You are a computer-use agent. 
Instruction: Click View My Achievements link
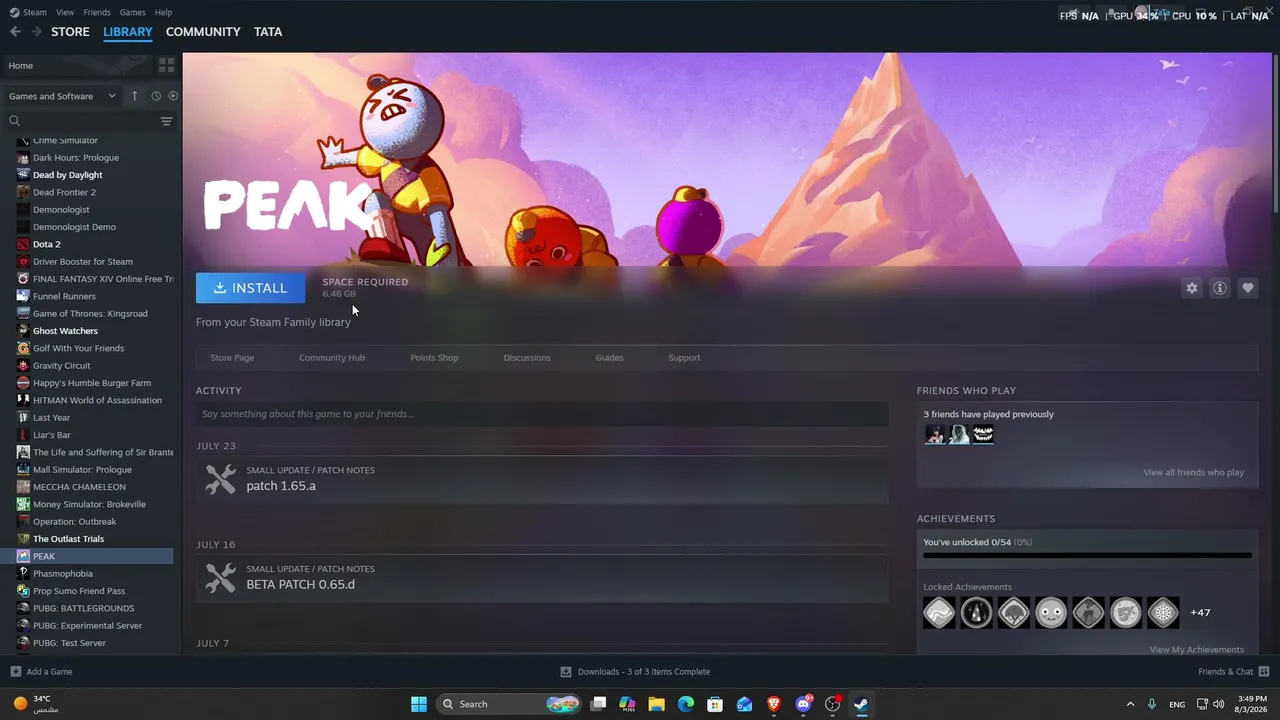tap(1197, 650)
